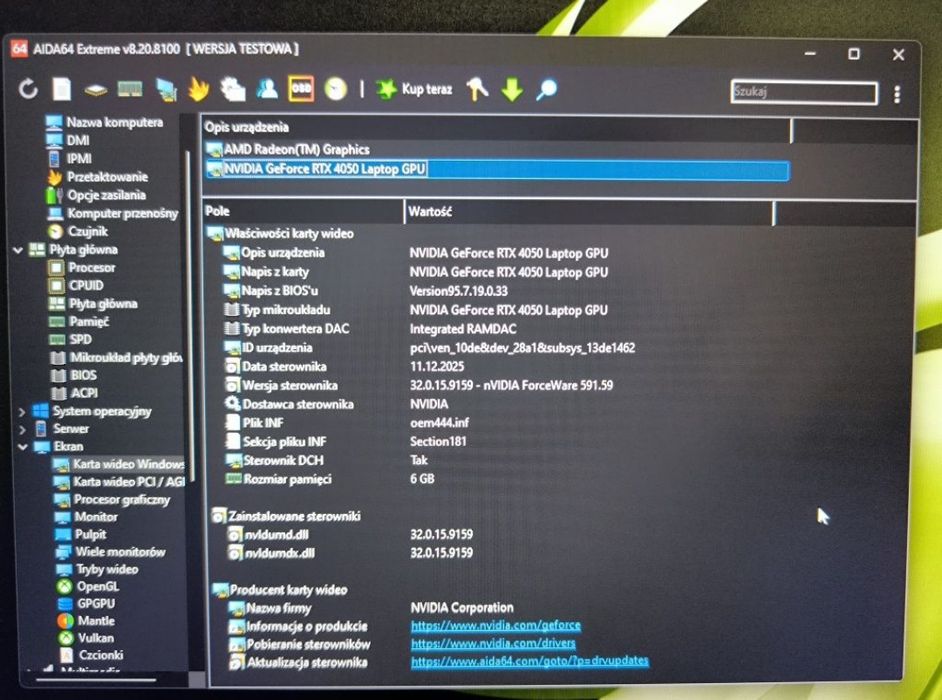Image resolution: width=942 pixels, height=700 pixels.
Task: Select NVIDIA GeForce RTX 4050 device row
Action: (x=497, y=169)
